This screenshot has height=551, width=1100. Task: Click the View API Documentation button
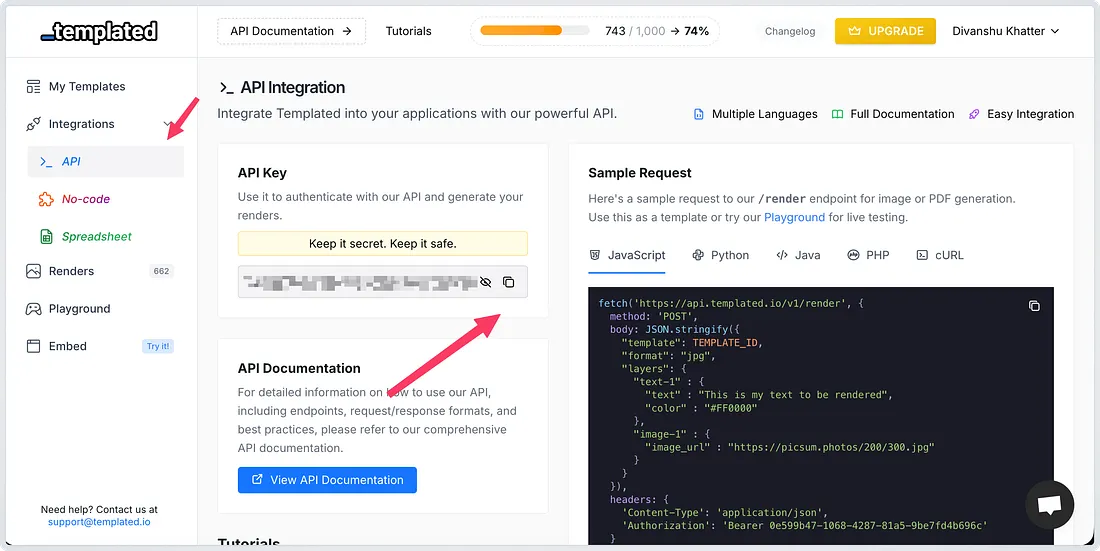point(327,480)
